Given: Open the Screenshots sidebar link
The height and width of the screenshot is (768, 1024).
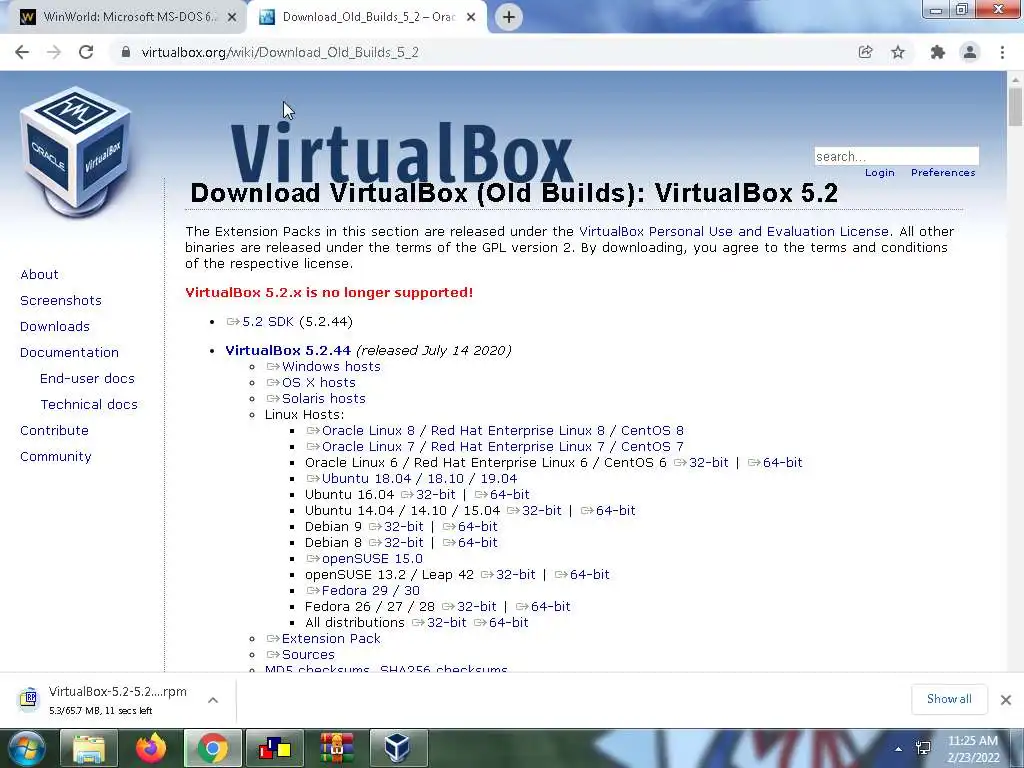Looking at the screenshot, I should tap(61, 300).
